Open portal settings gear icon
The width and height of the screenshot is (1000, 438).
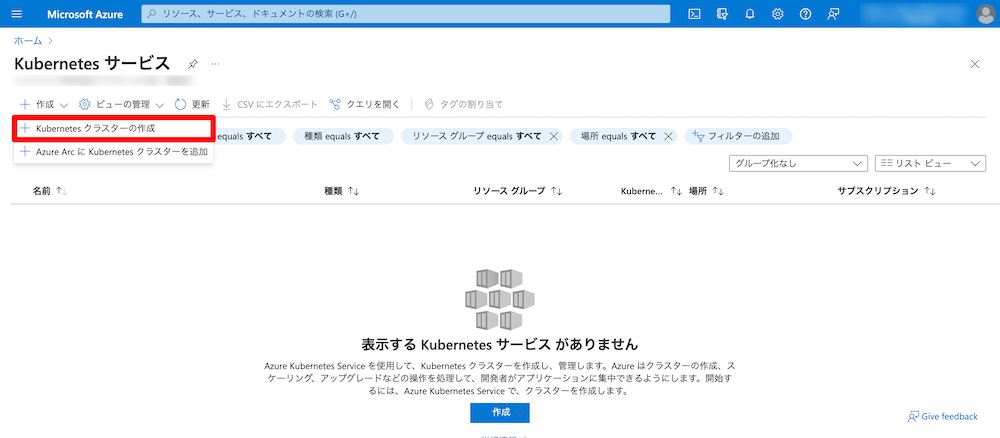pyautogui.click(x=777, y=14)
